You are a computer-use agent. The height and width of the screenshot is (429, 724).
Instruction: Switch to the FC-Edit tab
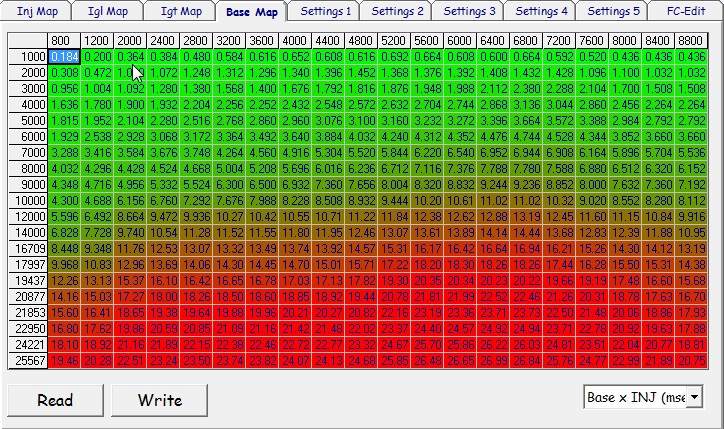686,11
